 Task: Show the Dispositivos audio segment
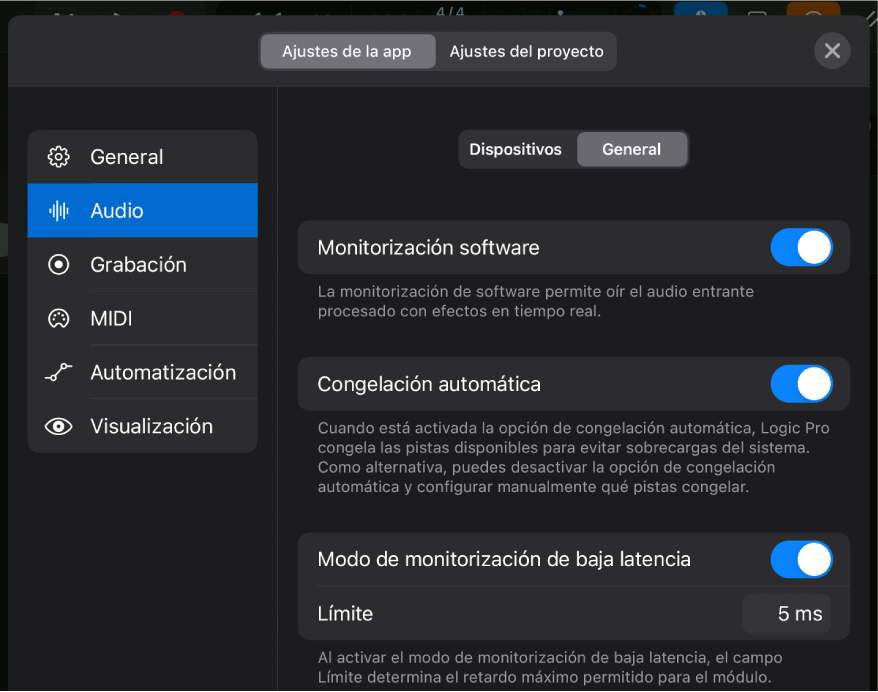click(x=515, y=150)
